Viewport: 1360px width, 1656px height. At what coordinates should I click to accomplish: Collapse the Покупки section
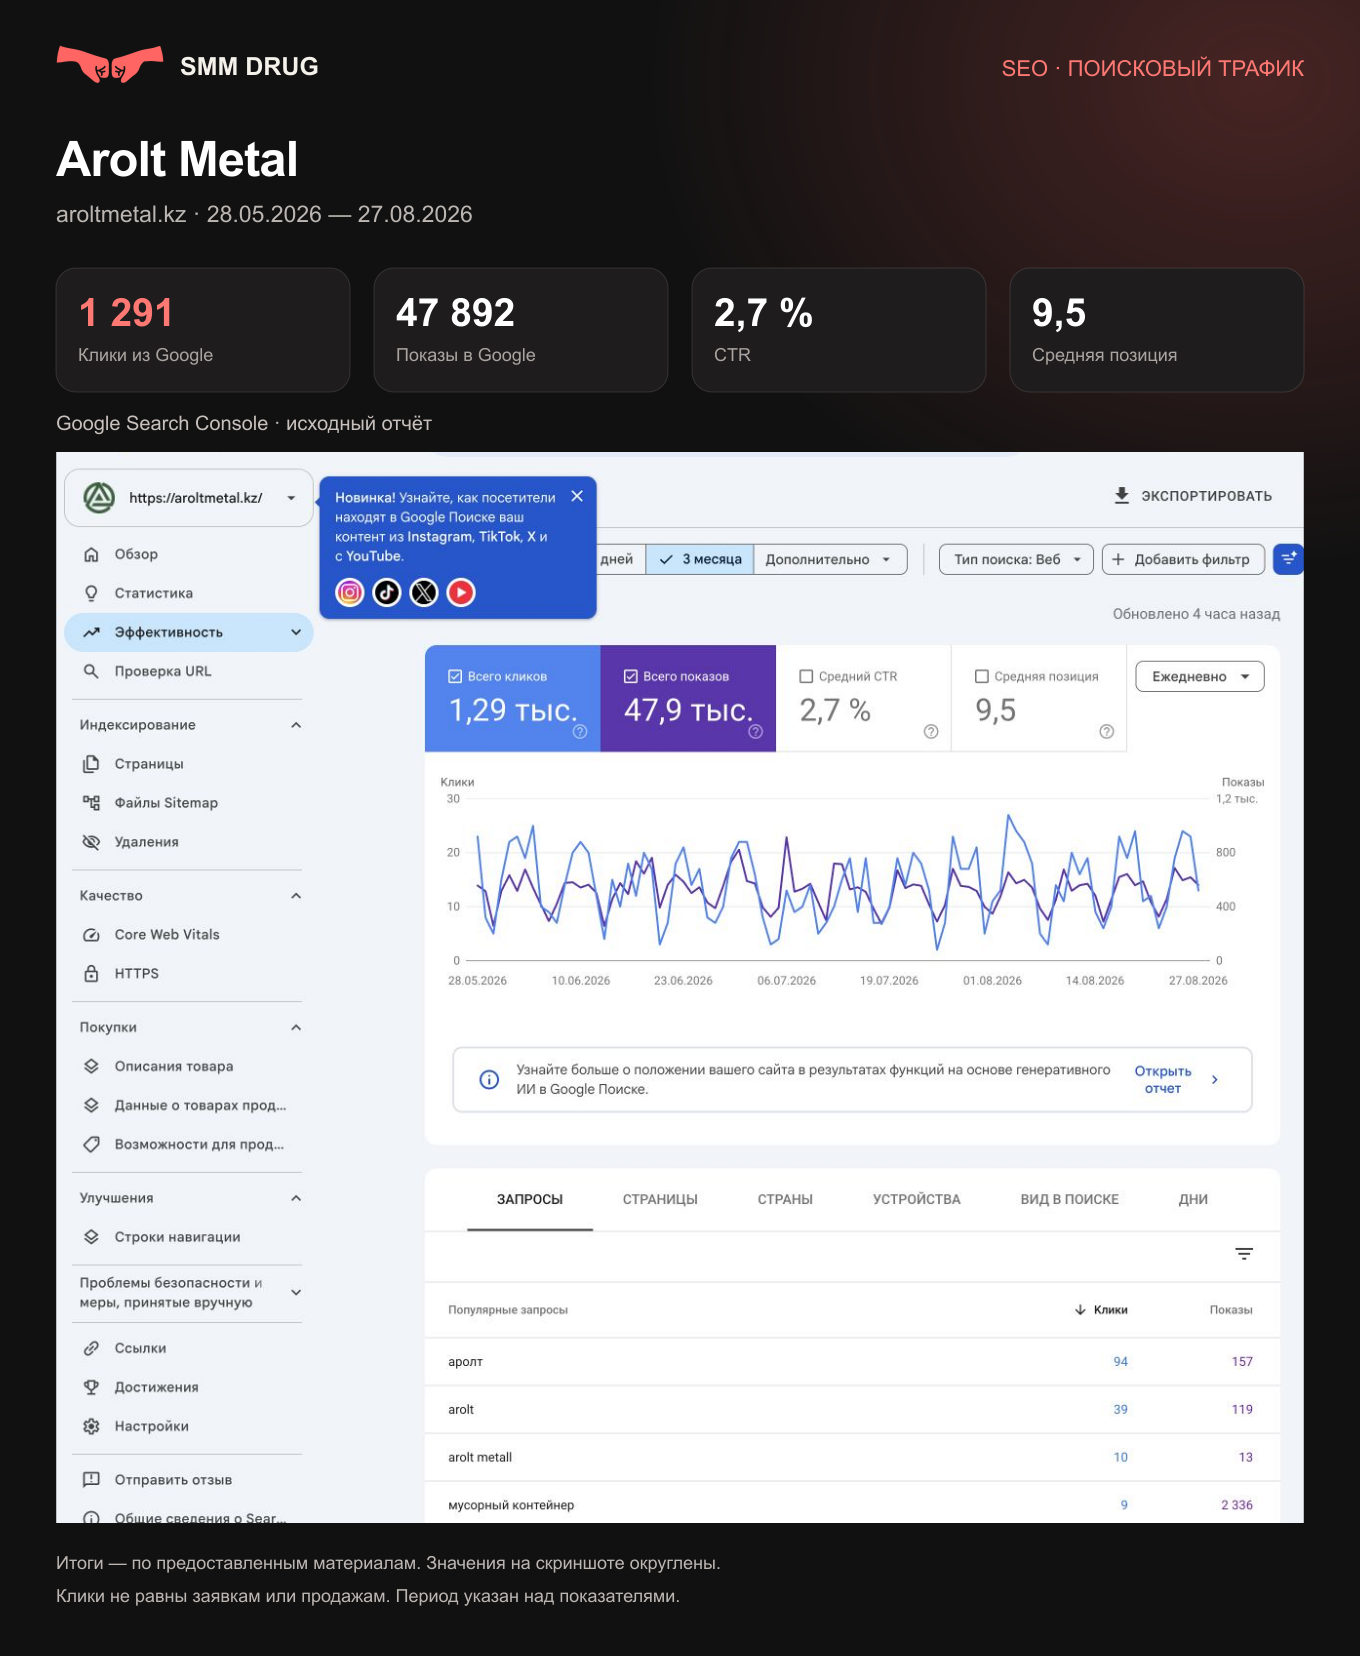[x=296, y=1027]
